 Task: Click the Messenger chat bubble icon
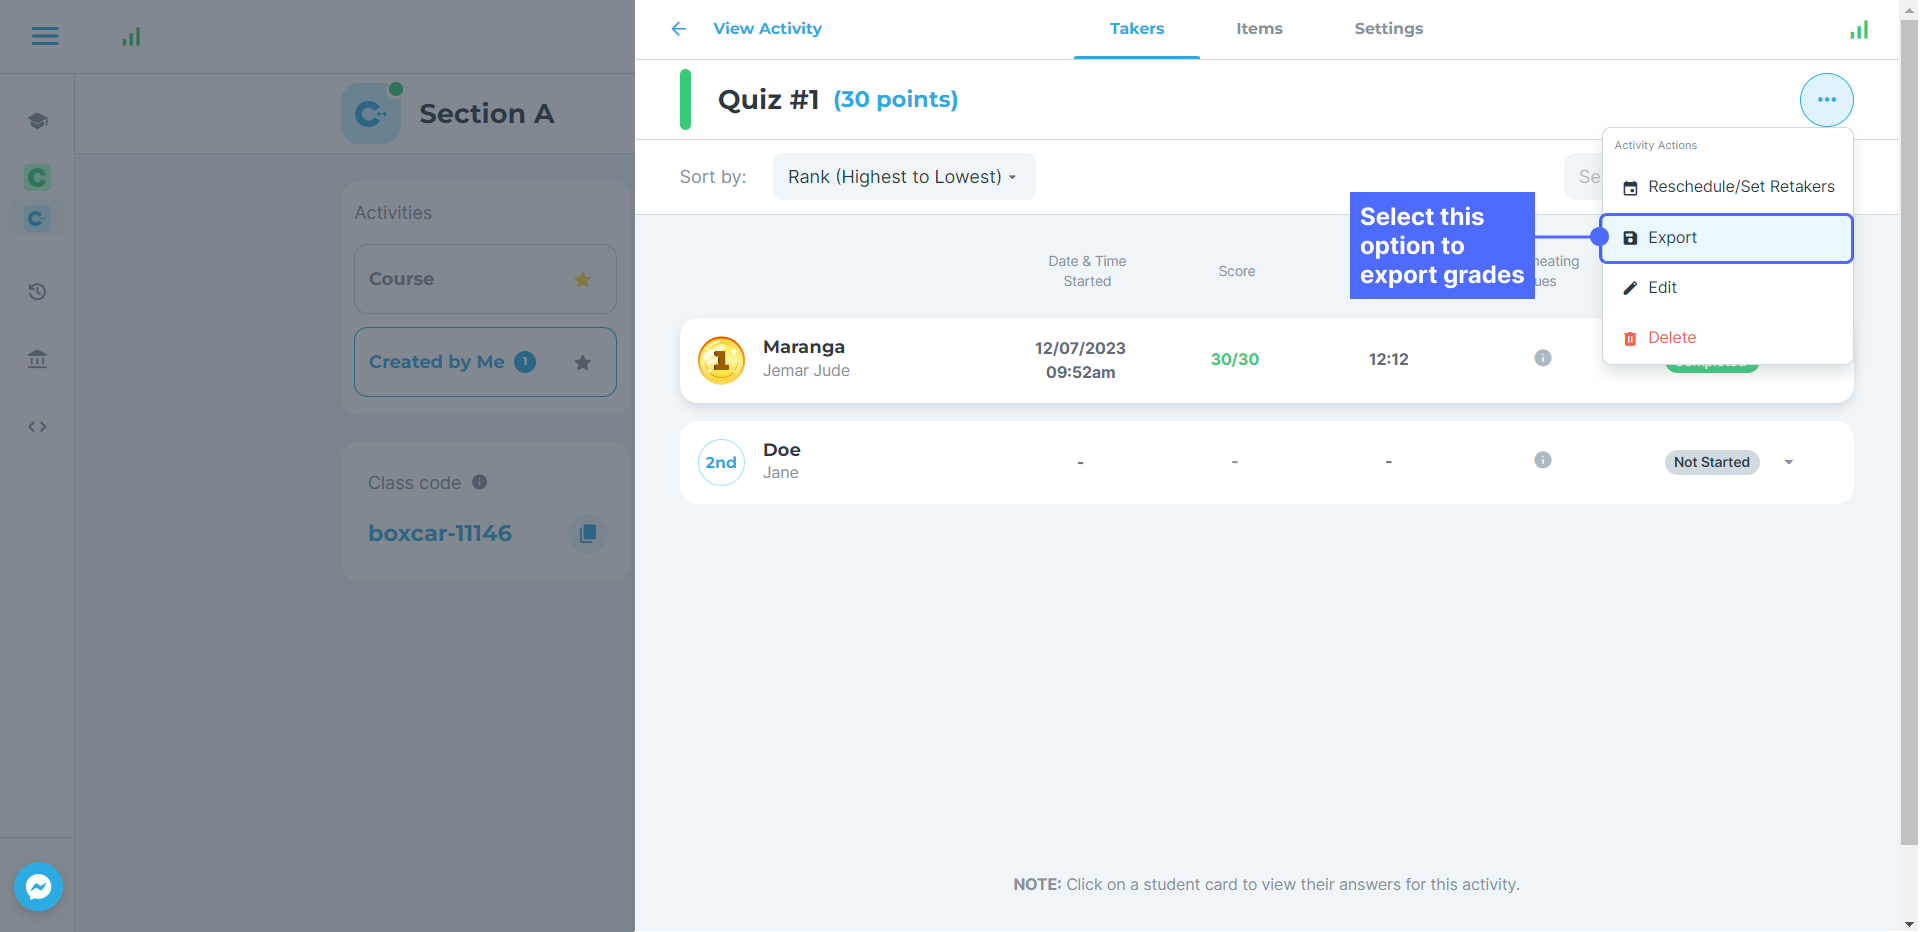(39, 886)
